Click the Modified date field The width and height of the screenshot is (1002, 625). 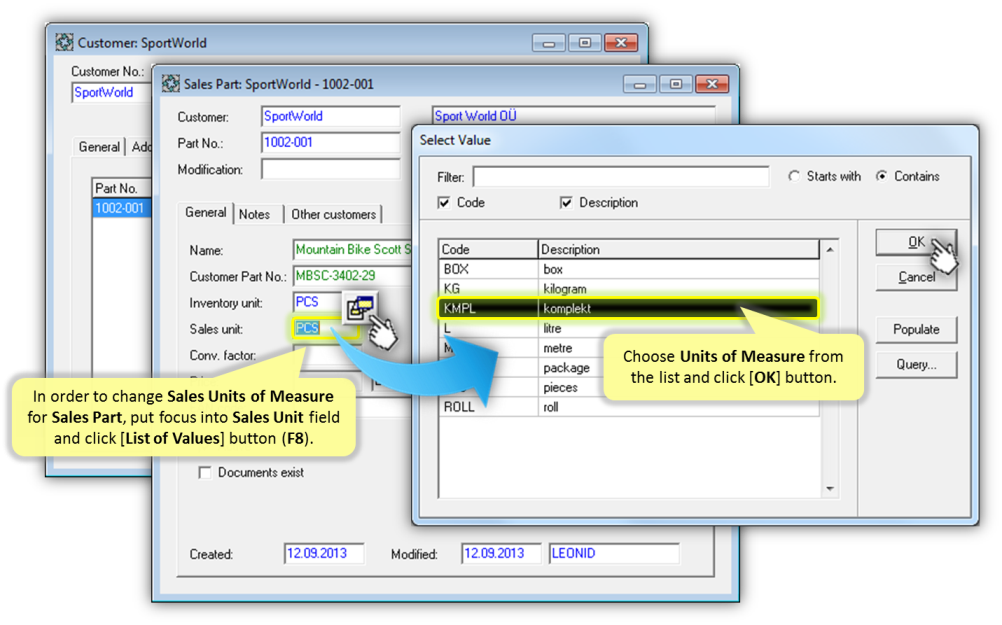[x=501, y=553]
